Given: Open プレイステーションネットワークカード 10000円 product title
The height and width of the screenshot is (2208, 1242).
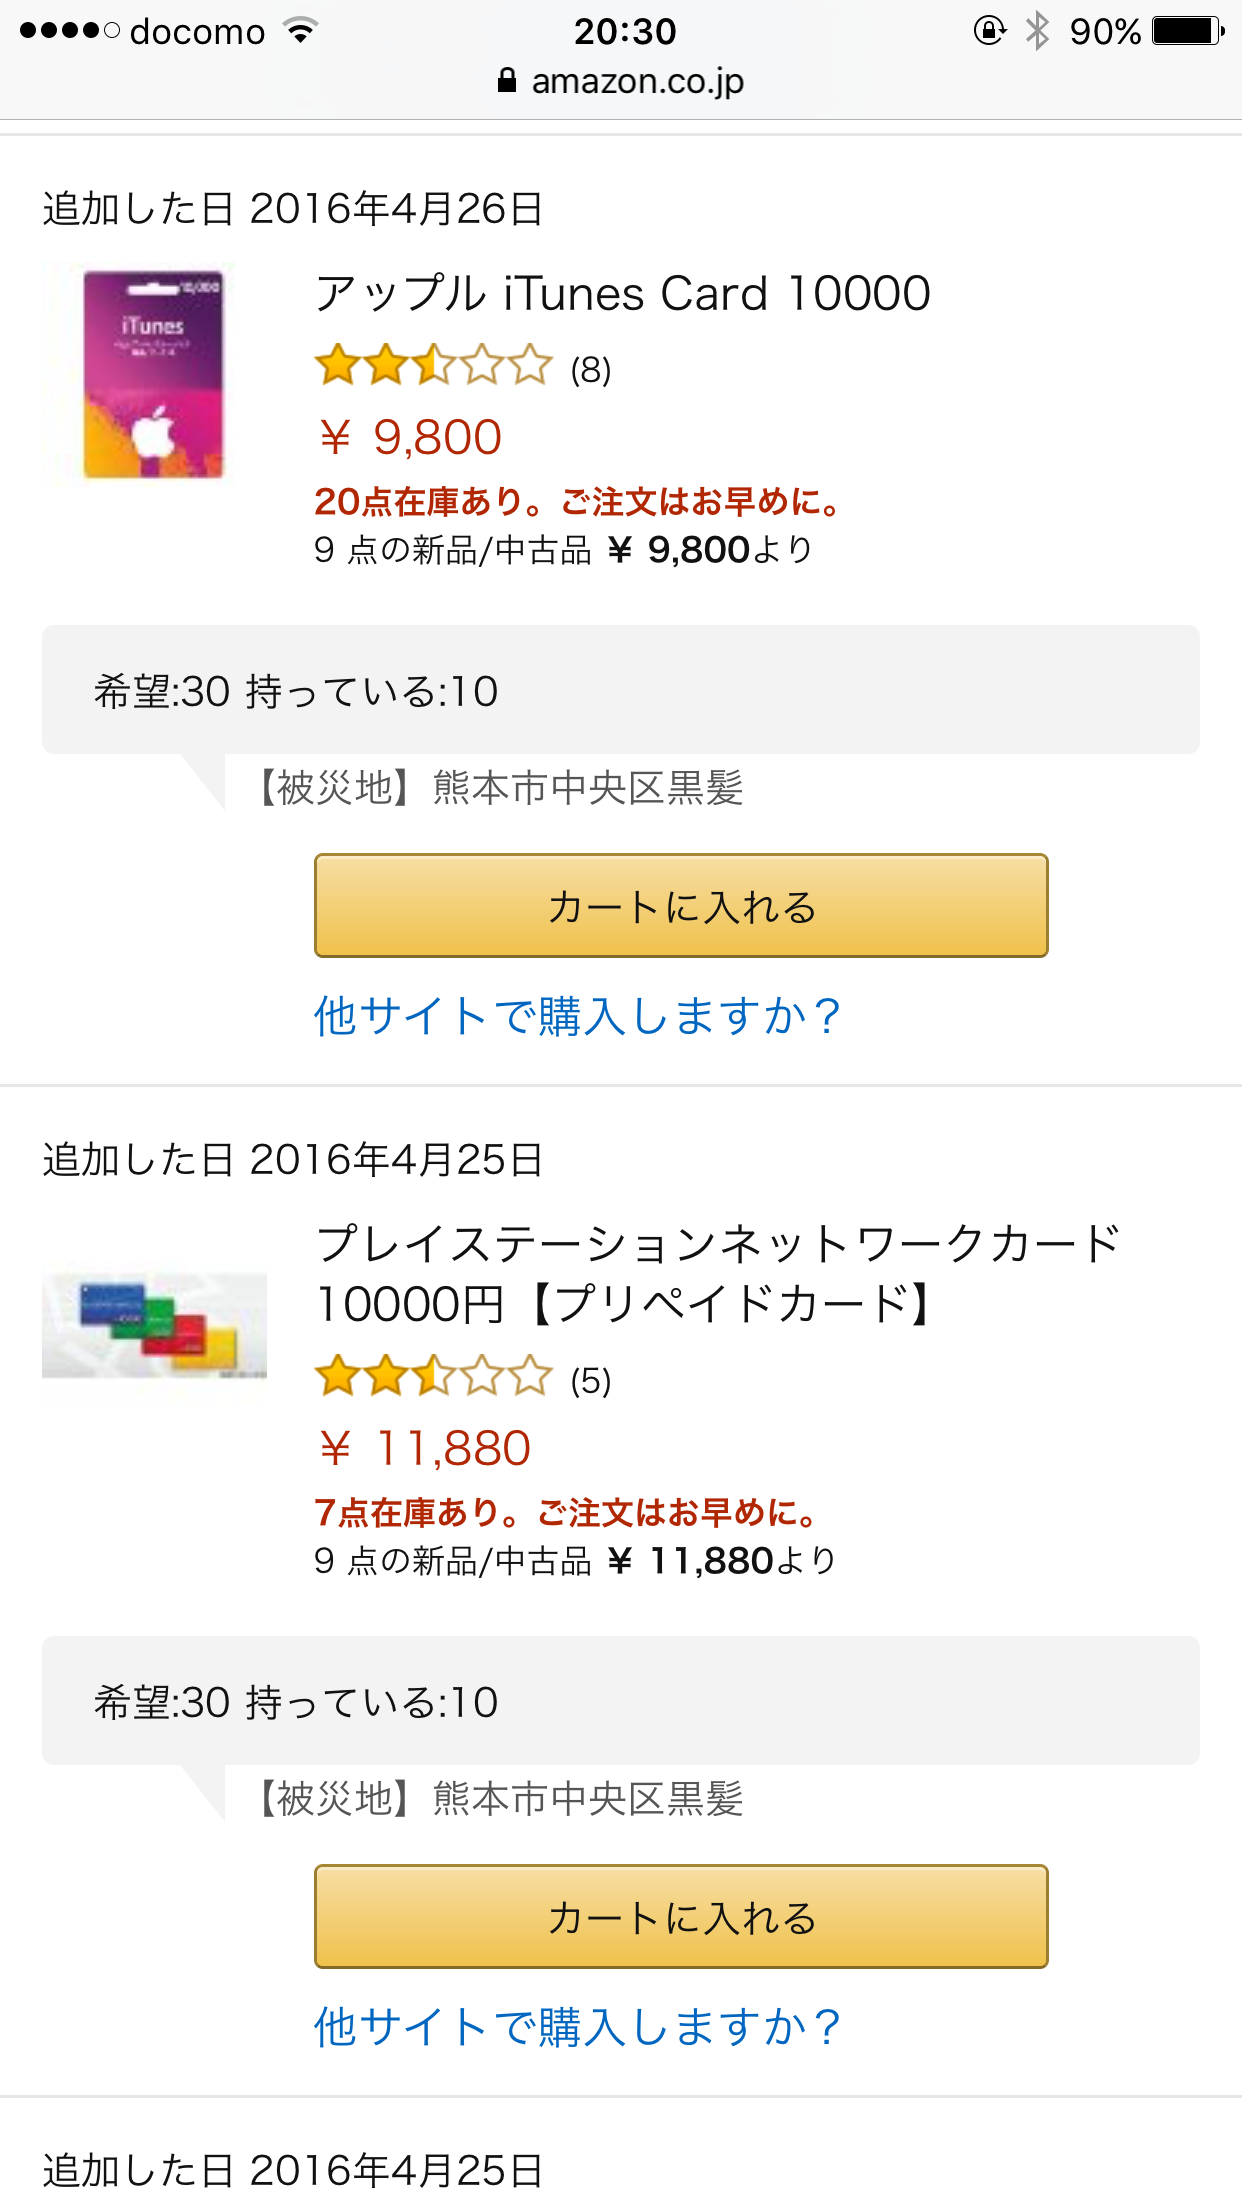Looking at the screenshot, I should (718, 1273).
